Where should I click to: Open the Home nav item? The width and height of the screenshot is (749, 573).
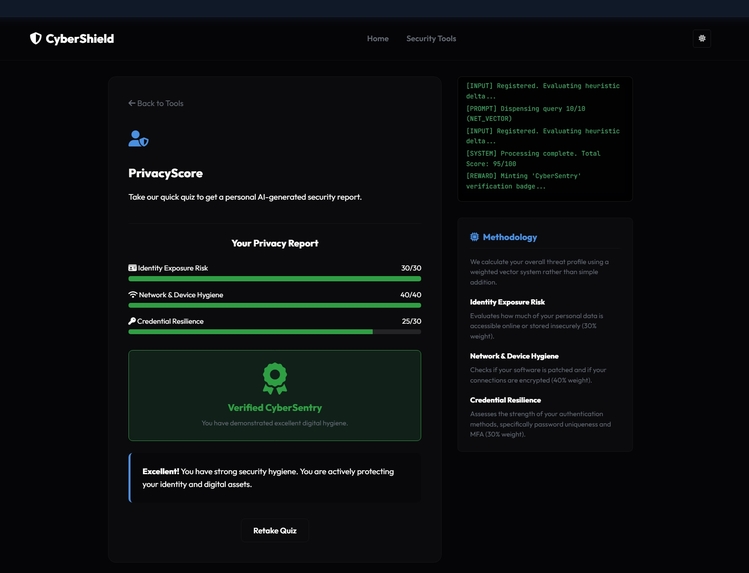tap(378, 39)
